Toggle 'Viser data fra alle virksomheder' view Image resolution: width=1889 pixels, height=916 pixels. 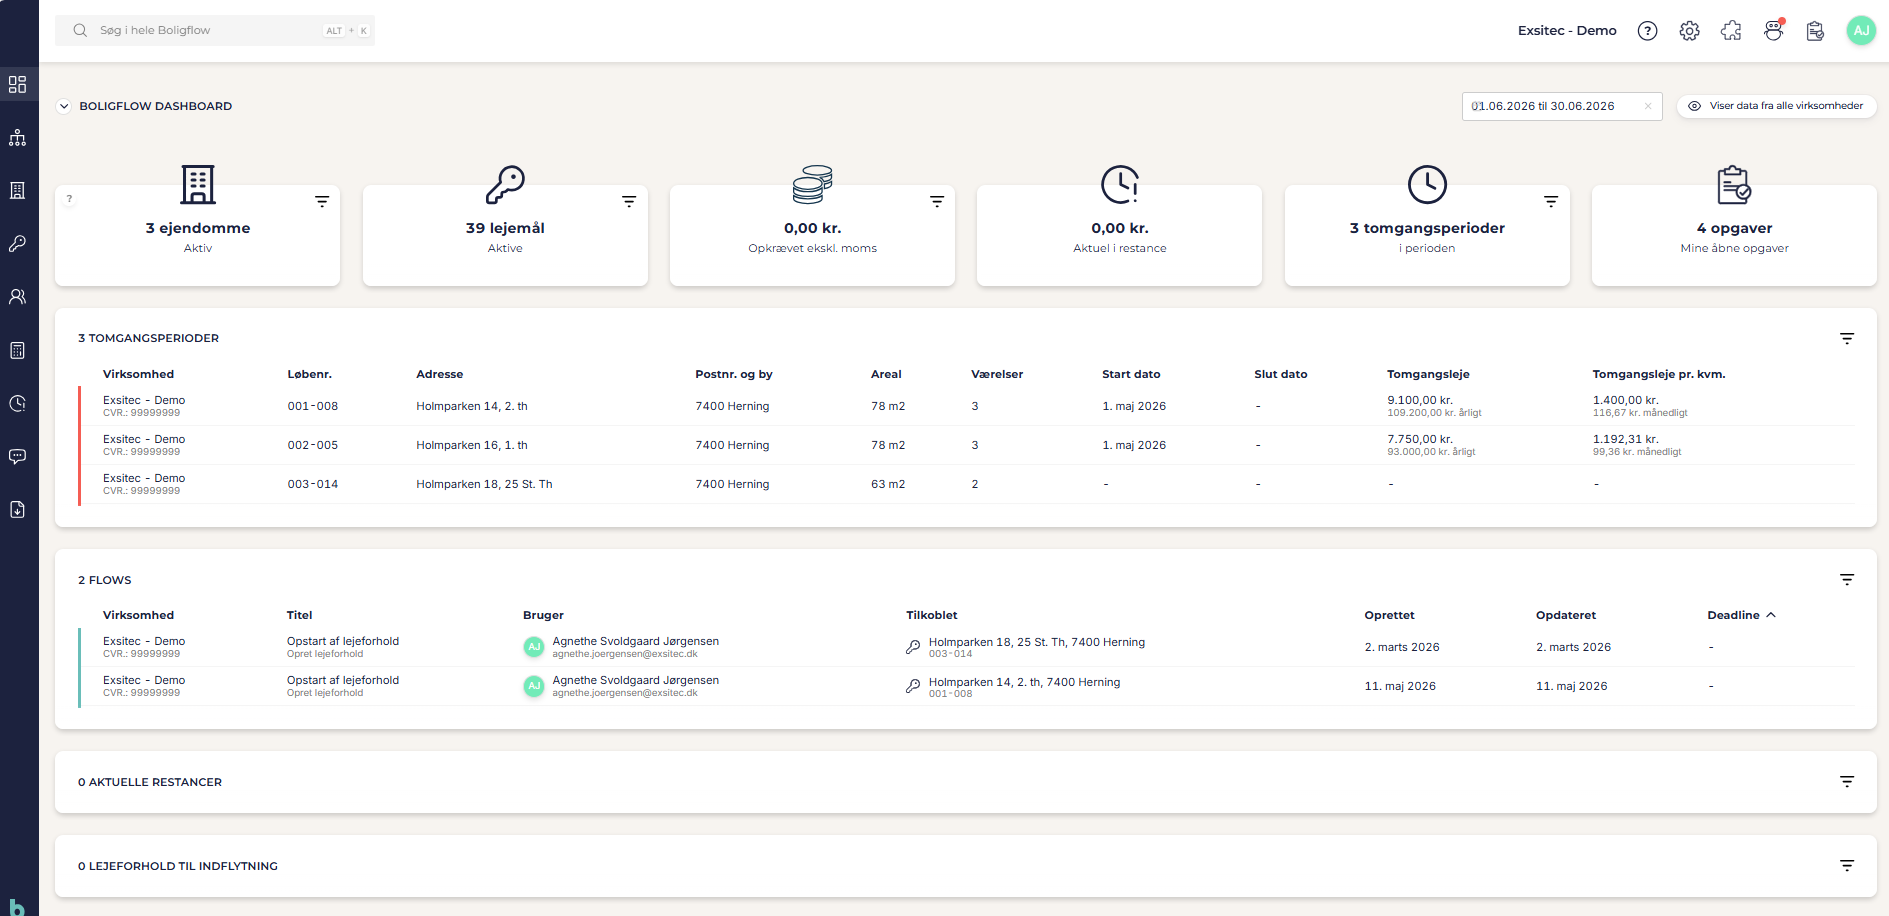pos(1776,106)
